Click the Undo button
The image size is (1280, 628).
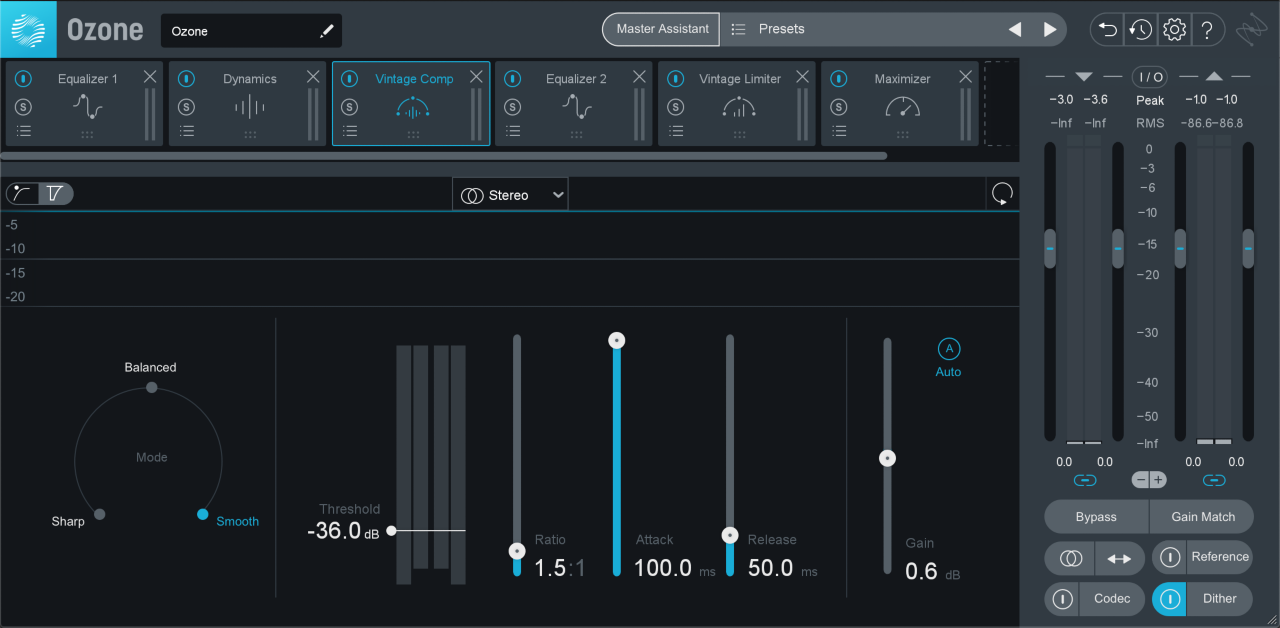click(x=1108, y=30)
